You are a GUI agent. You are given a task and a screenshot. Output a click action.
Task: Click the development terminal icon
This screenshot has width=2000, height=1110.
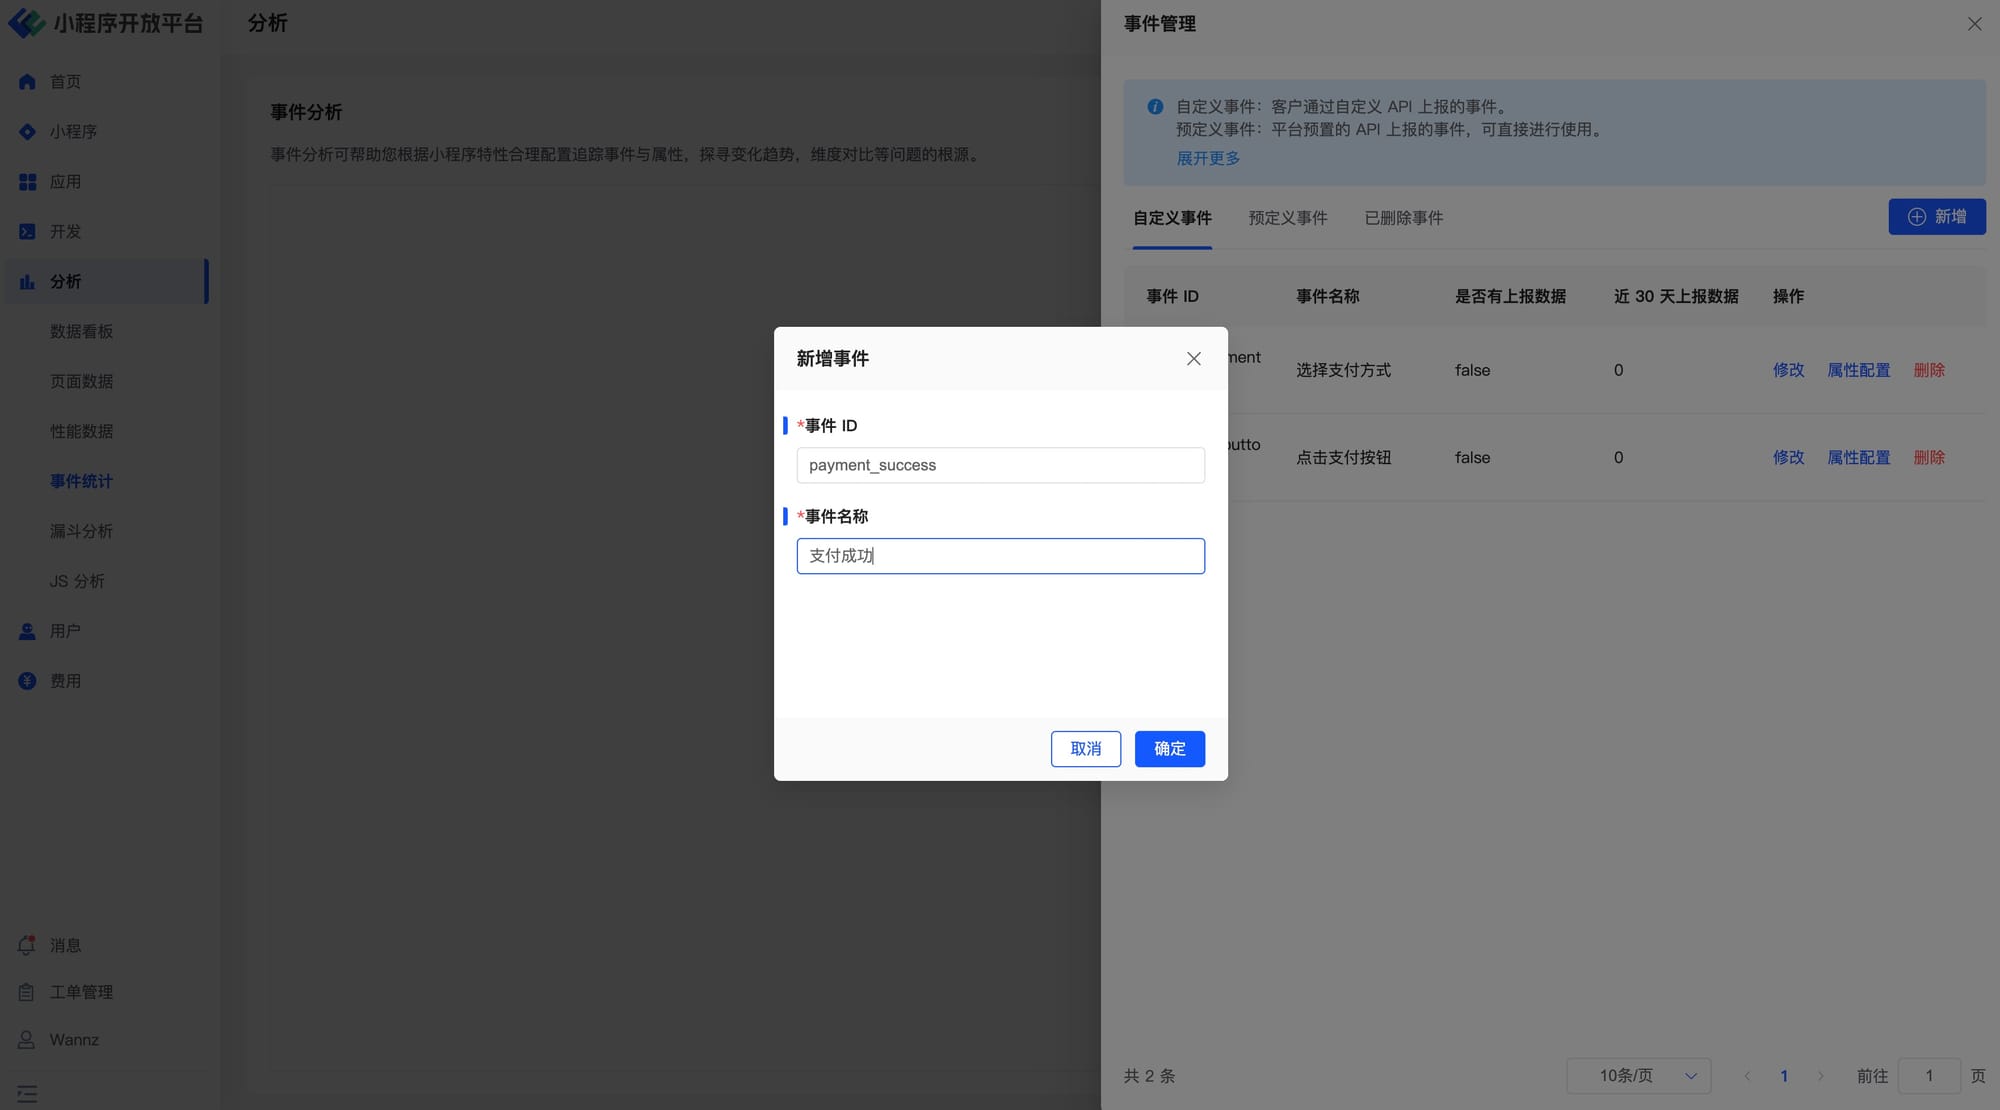pos(27,232)
